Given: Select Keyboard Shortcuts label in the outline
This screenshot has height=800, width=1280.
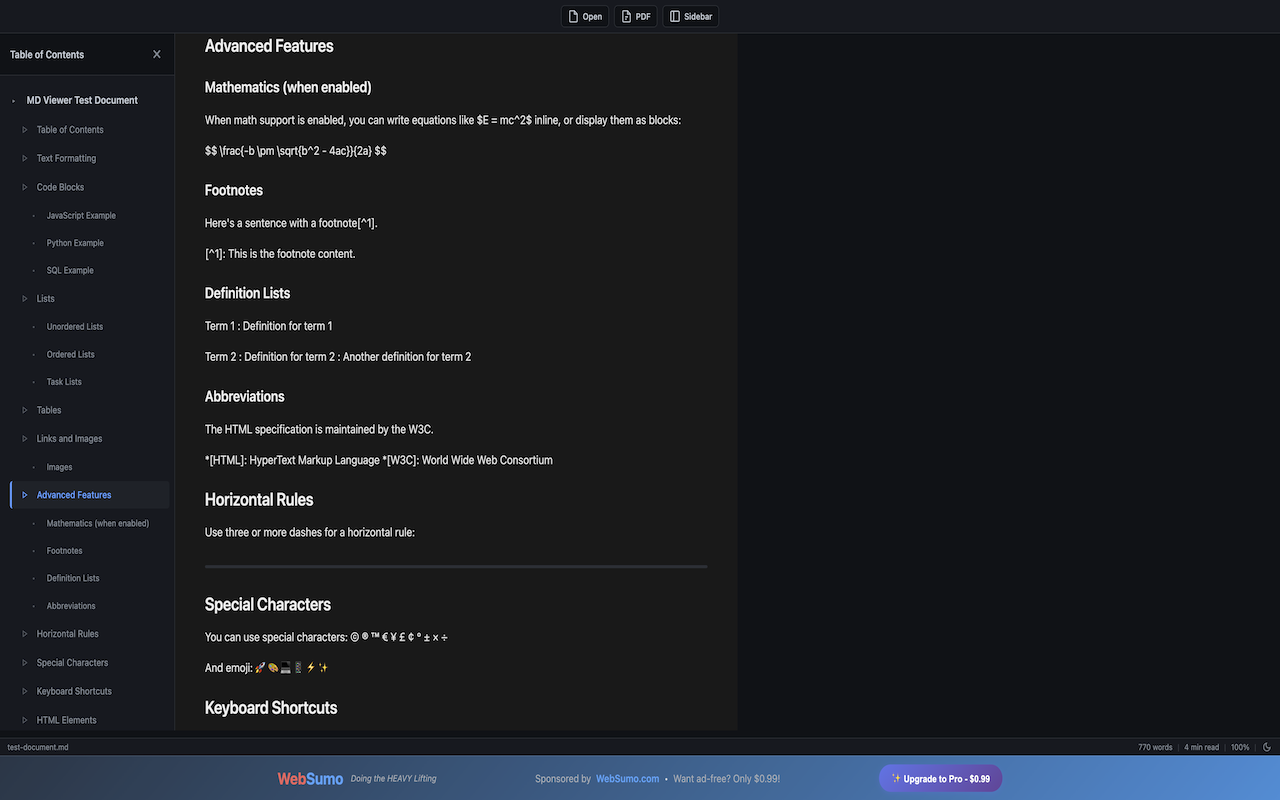Looking at the screenshot, I should pos(74,691).
